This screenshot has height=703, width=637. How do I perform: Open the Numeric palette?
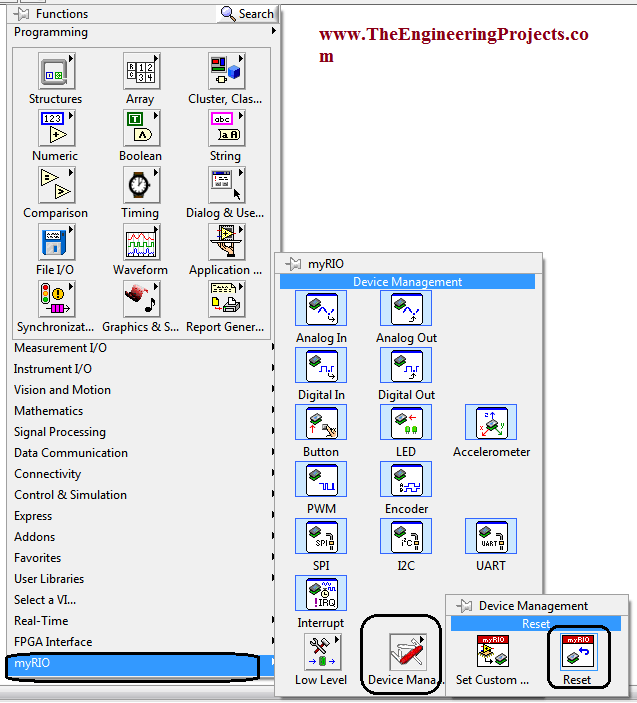pos(56,128)
